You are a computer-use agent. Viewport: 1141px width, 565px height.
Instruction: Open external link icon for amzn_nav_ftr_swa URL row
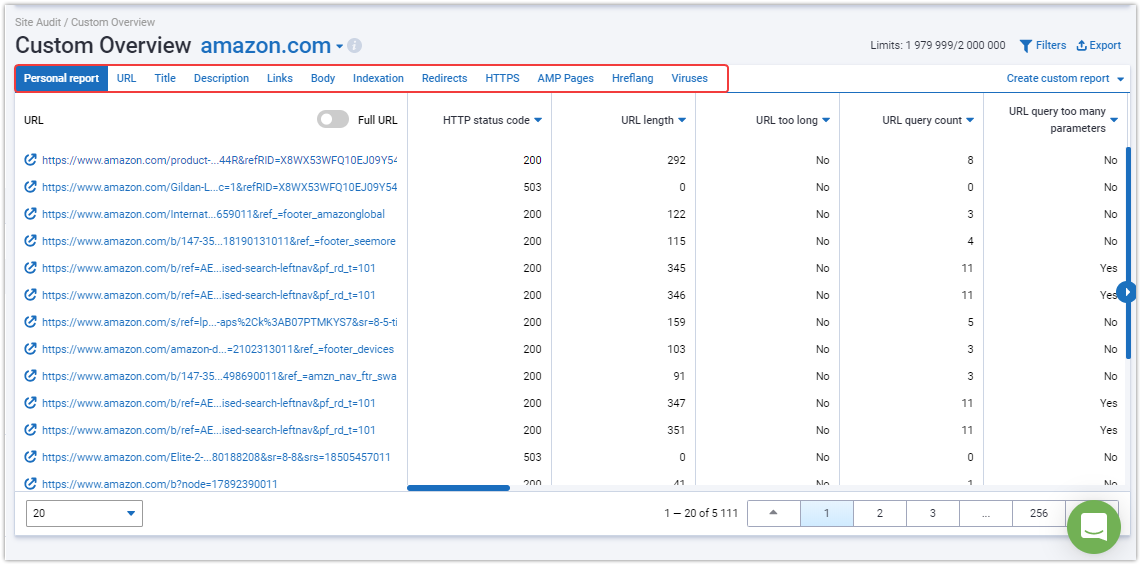(x=31, y=376)
